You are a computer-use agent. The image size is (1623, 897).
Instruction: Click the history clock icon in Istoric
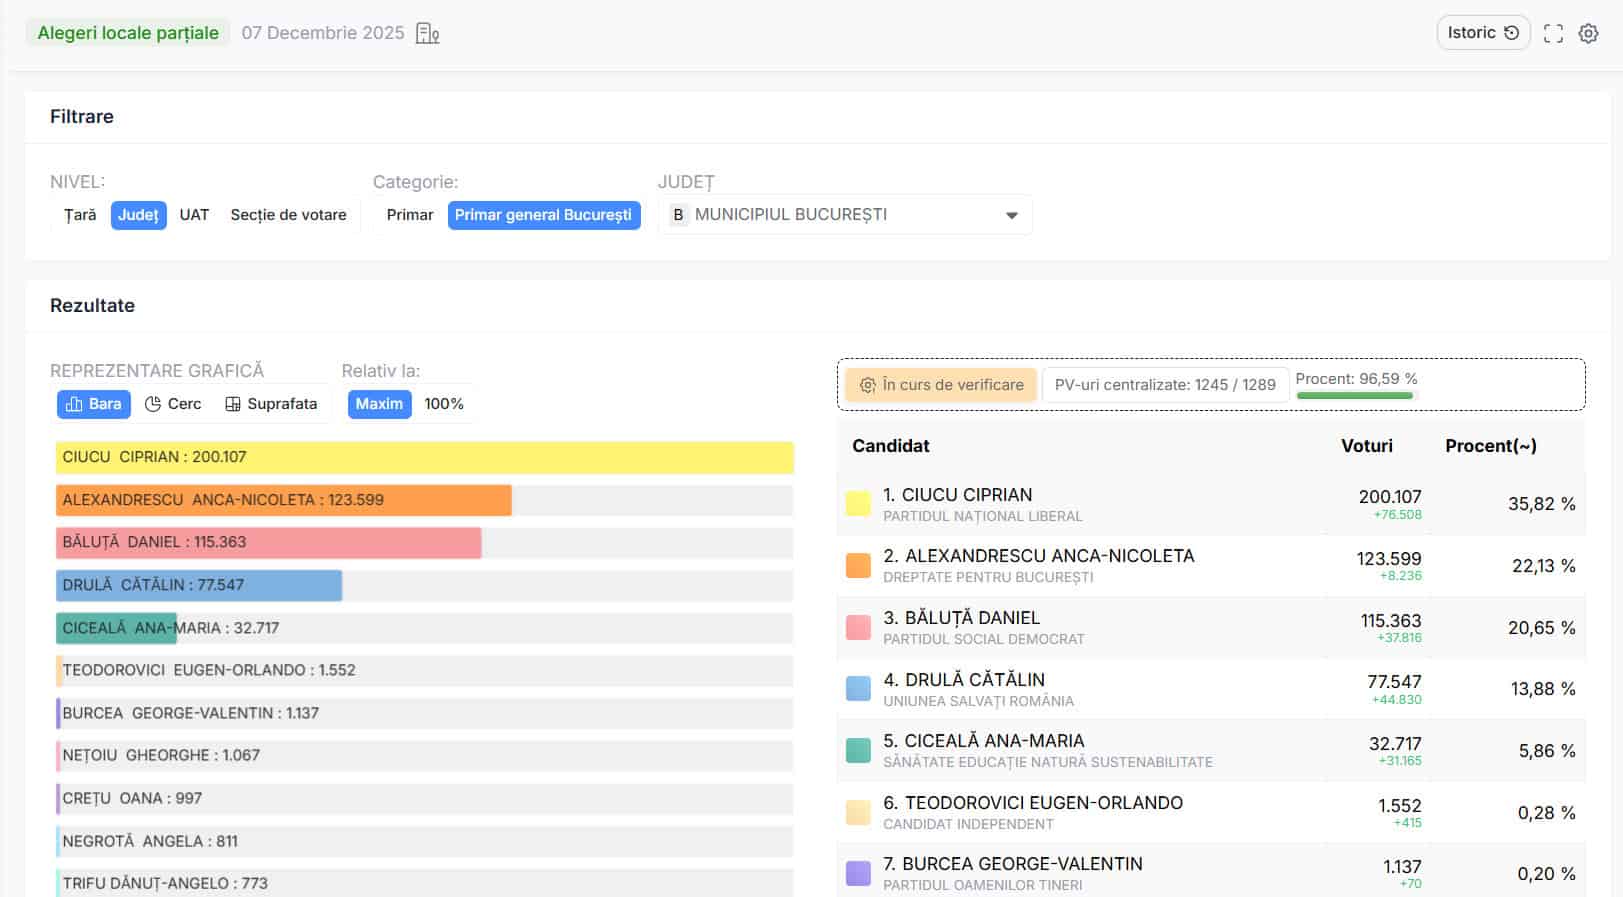pyautogui.click(x=1512, y=33)
